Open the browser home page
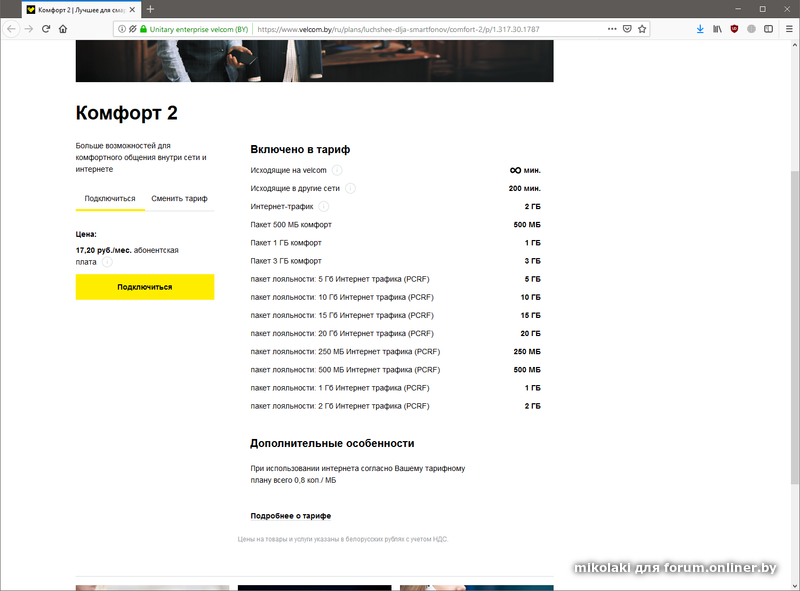800x591 pixels. pos(63,29)
